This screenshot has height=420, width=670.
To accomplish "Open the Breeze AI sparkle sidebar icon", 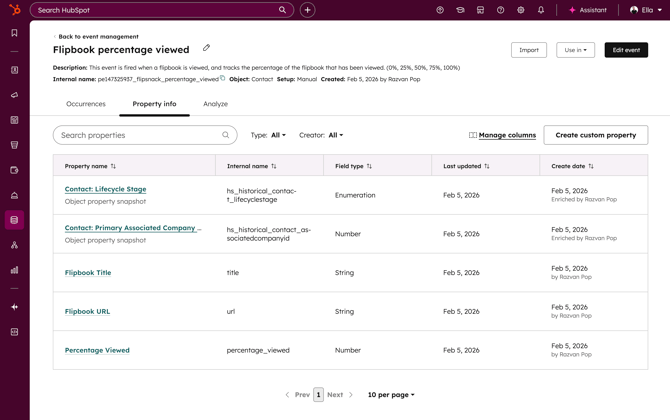I will pos(15,307).
